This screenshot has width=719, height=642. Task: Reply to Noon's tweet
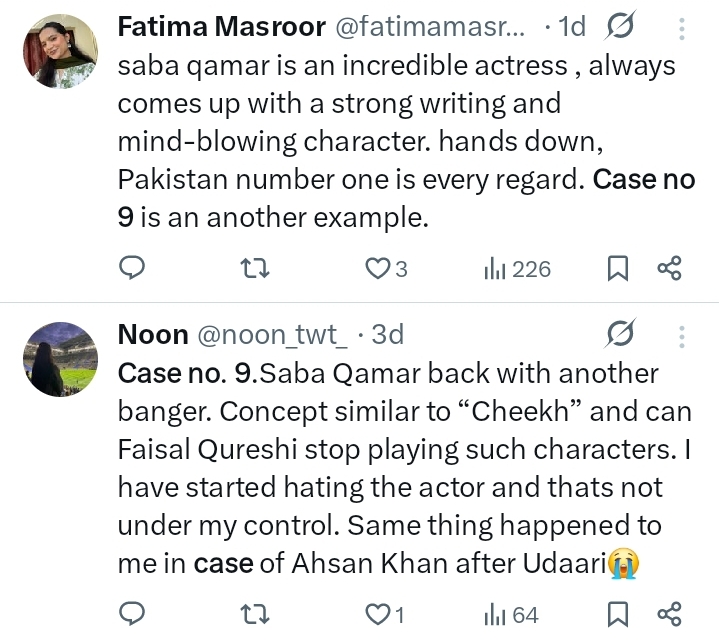tap(132, 612)
